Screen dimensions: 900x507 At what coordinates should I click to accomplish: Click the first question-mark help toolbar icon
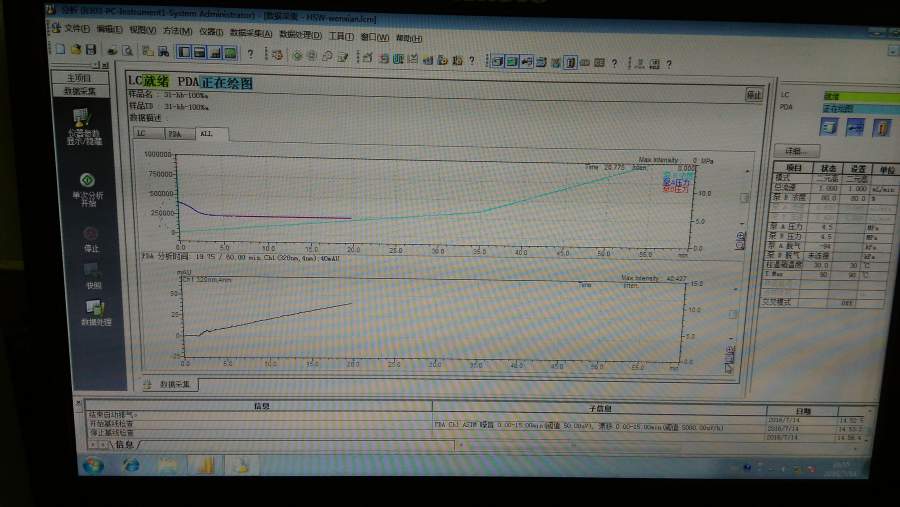[x=250, y=54]
